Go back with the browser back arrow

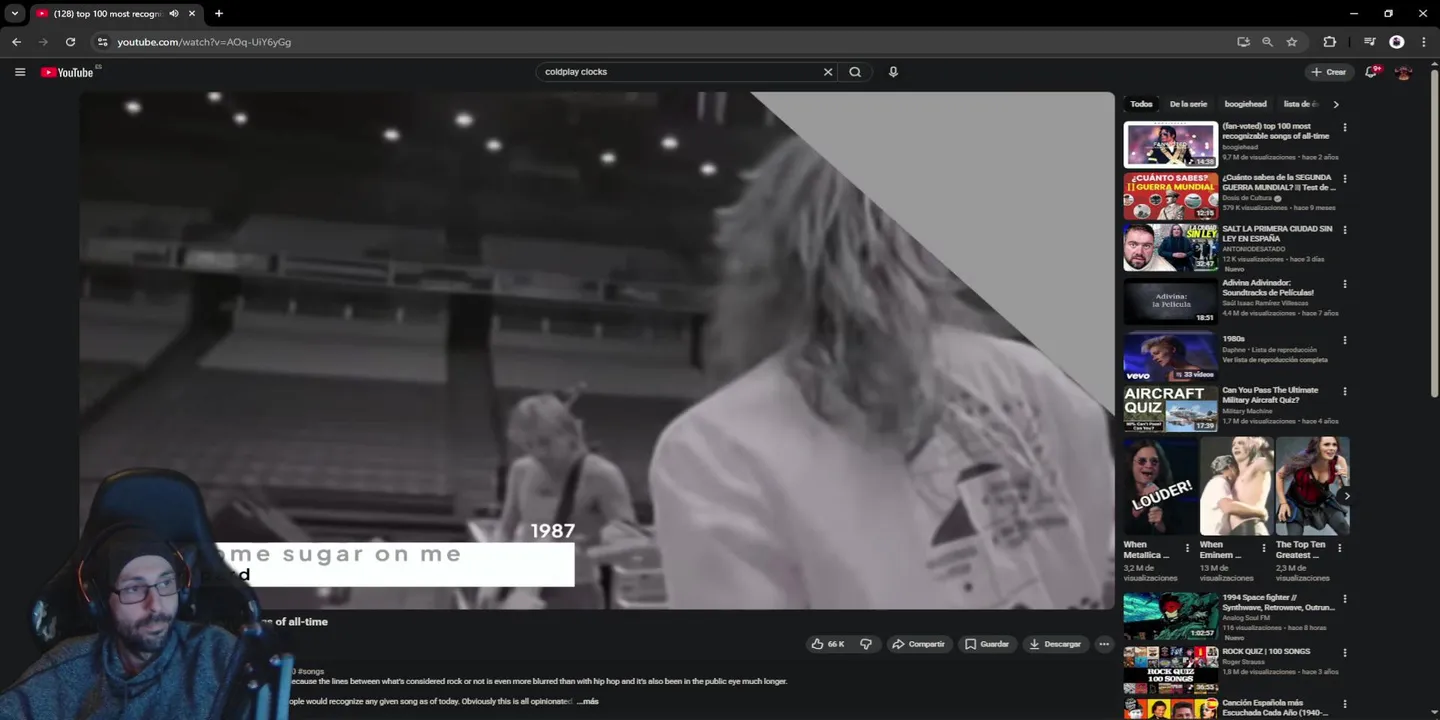click(16, 42)
